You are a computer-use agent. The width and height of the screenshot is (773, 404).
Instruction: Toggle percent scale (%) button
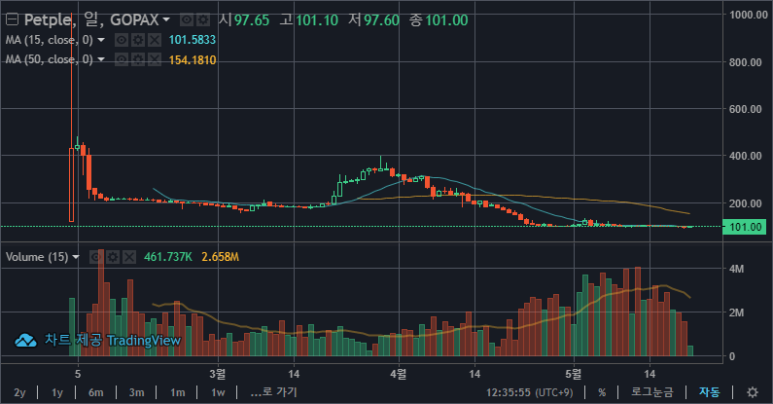coord(602,393)
